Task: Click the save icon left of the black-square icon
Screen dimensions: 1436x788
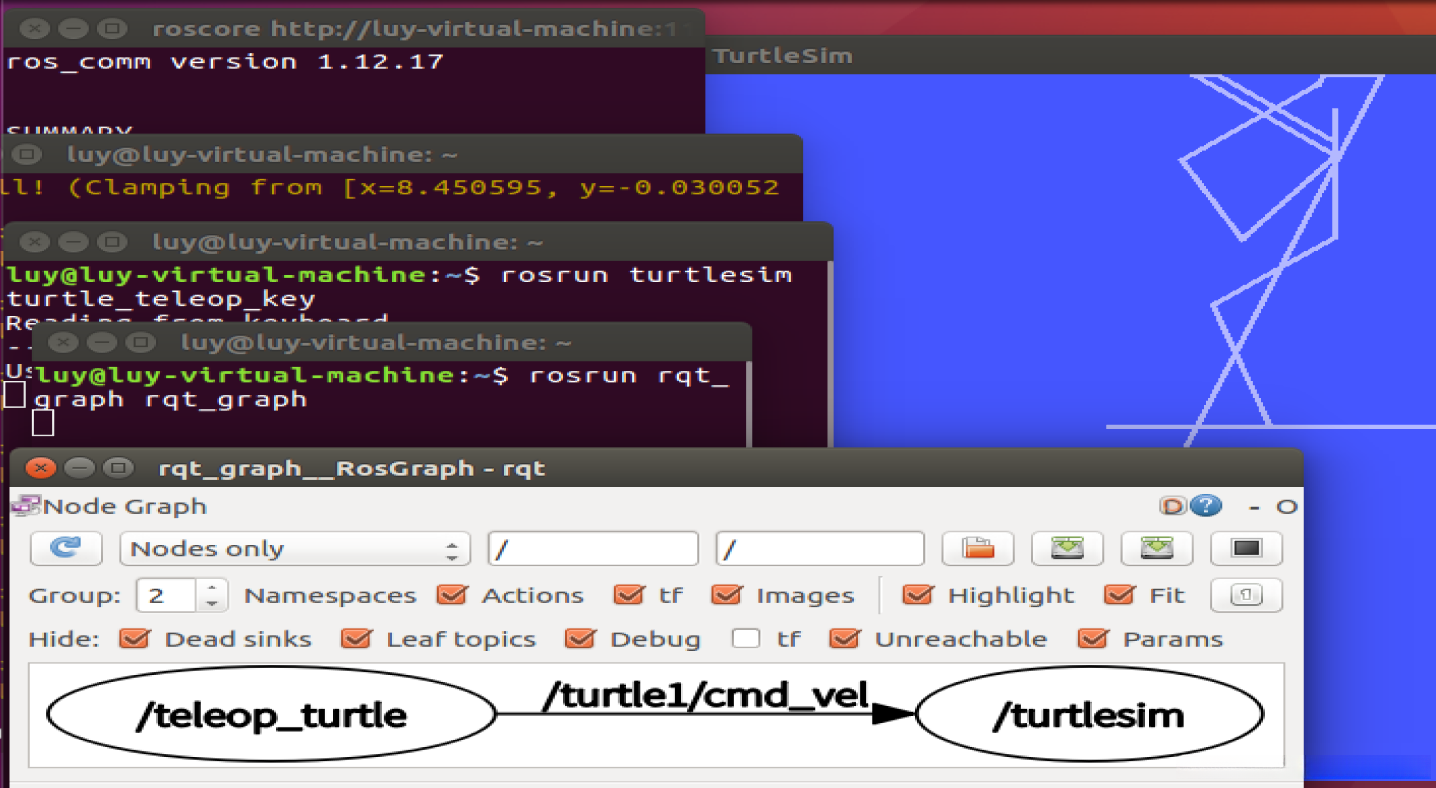Action: point(1157,548)
